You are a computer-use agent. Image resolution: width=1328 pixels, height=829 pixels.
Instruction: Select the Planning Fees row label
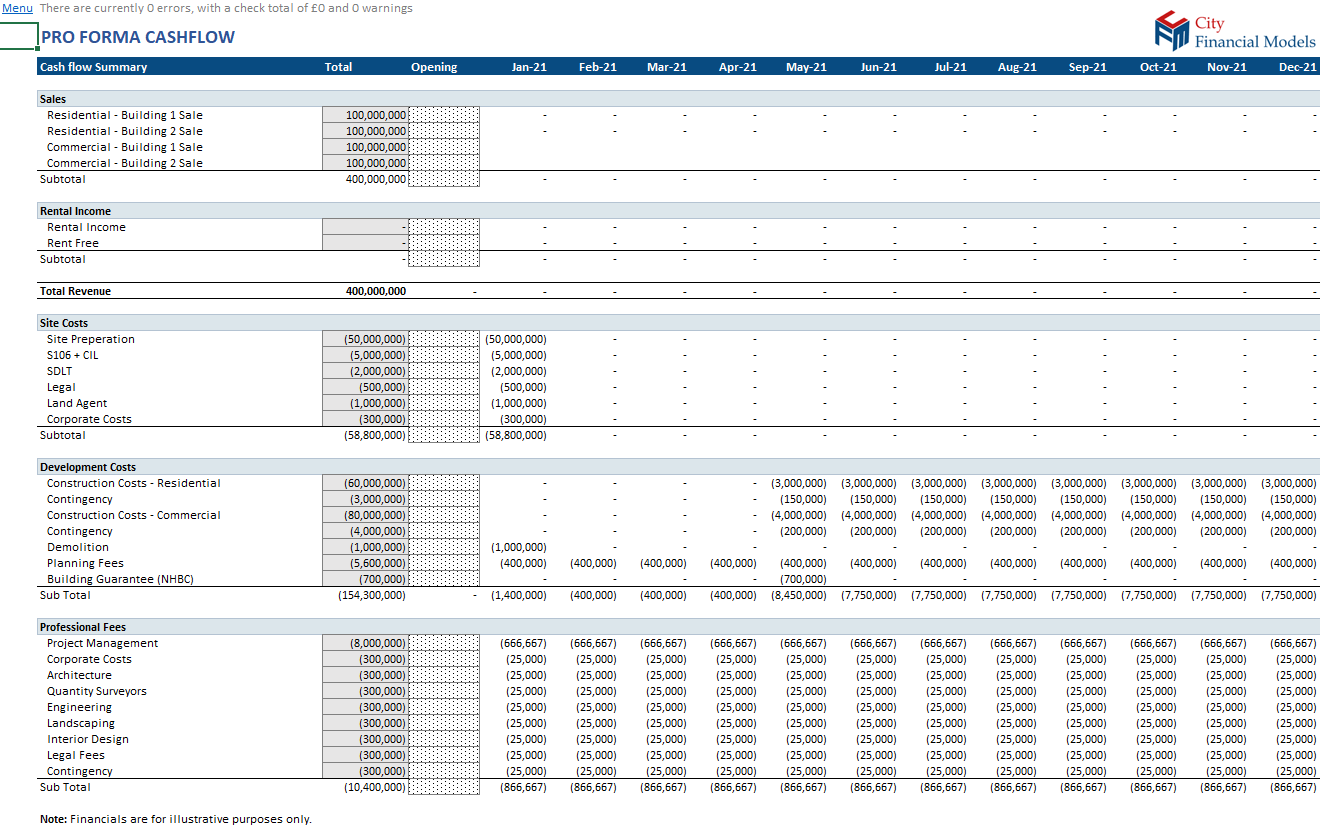coord(85,563)
